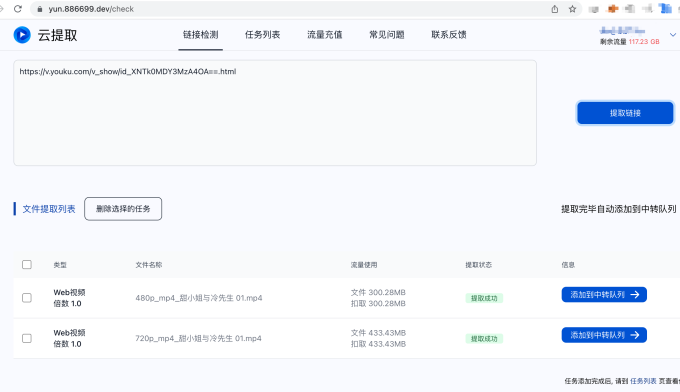This screenshot has height=392, width=680.
Task: Click the blue extension icon in browser toolbar
Action: [665, 8]
